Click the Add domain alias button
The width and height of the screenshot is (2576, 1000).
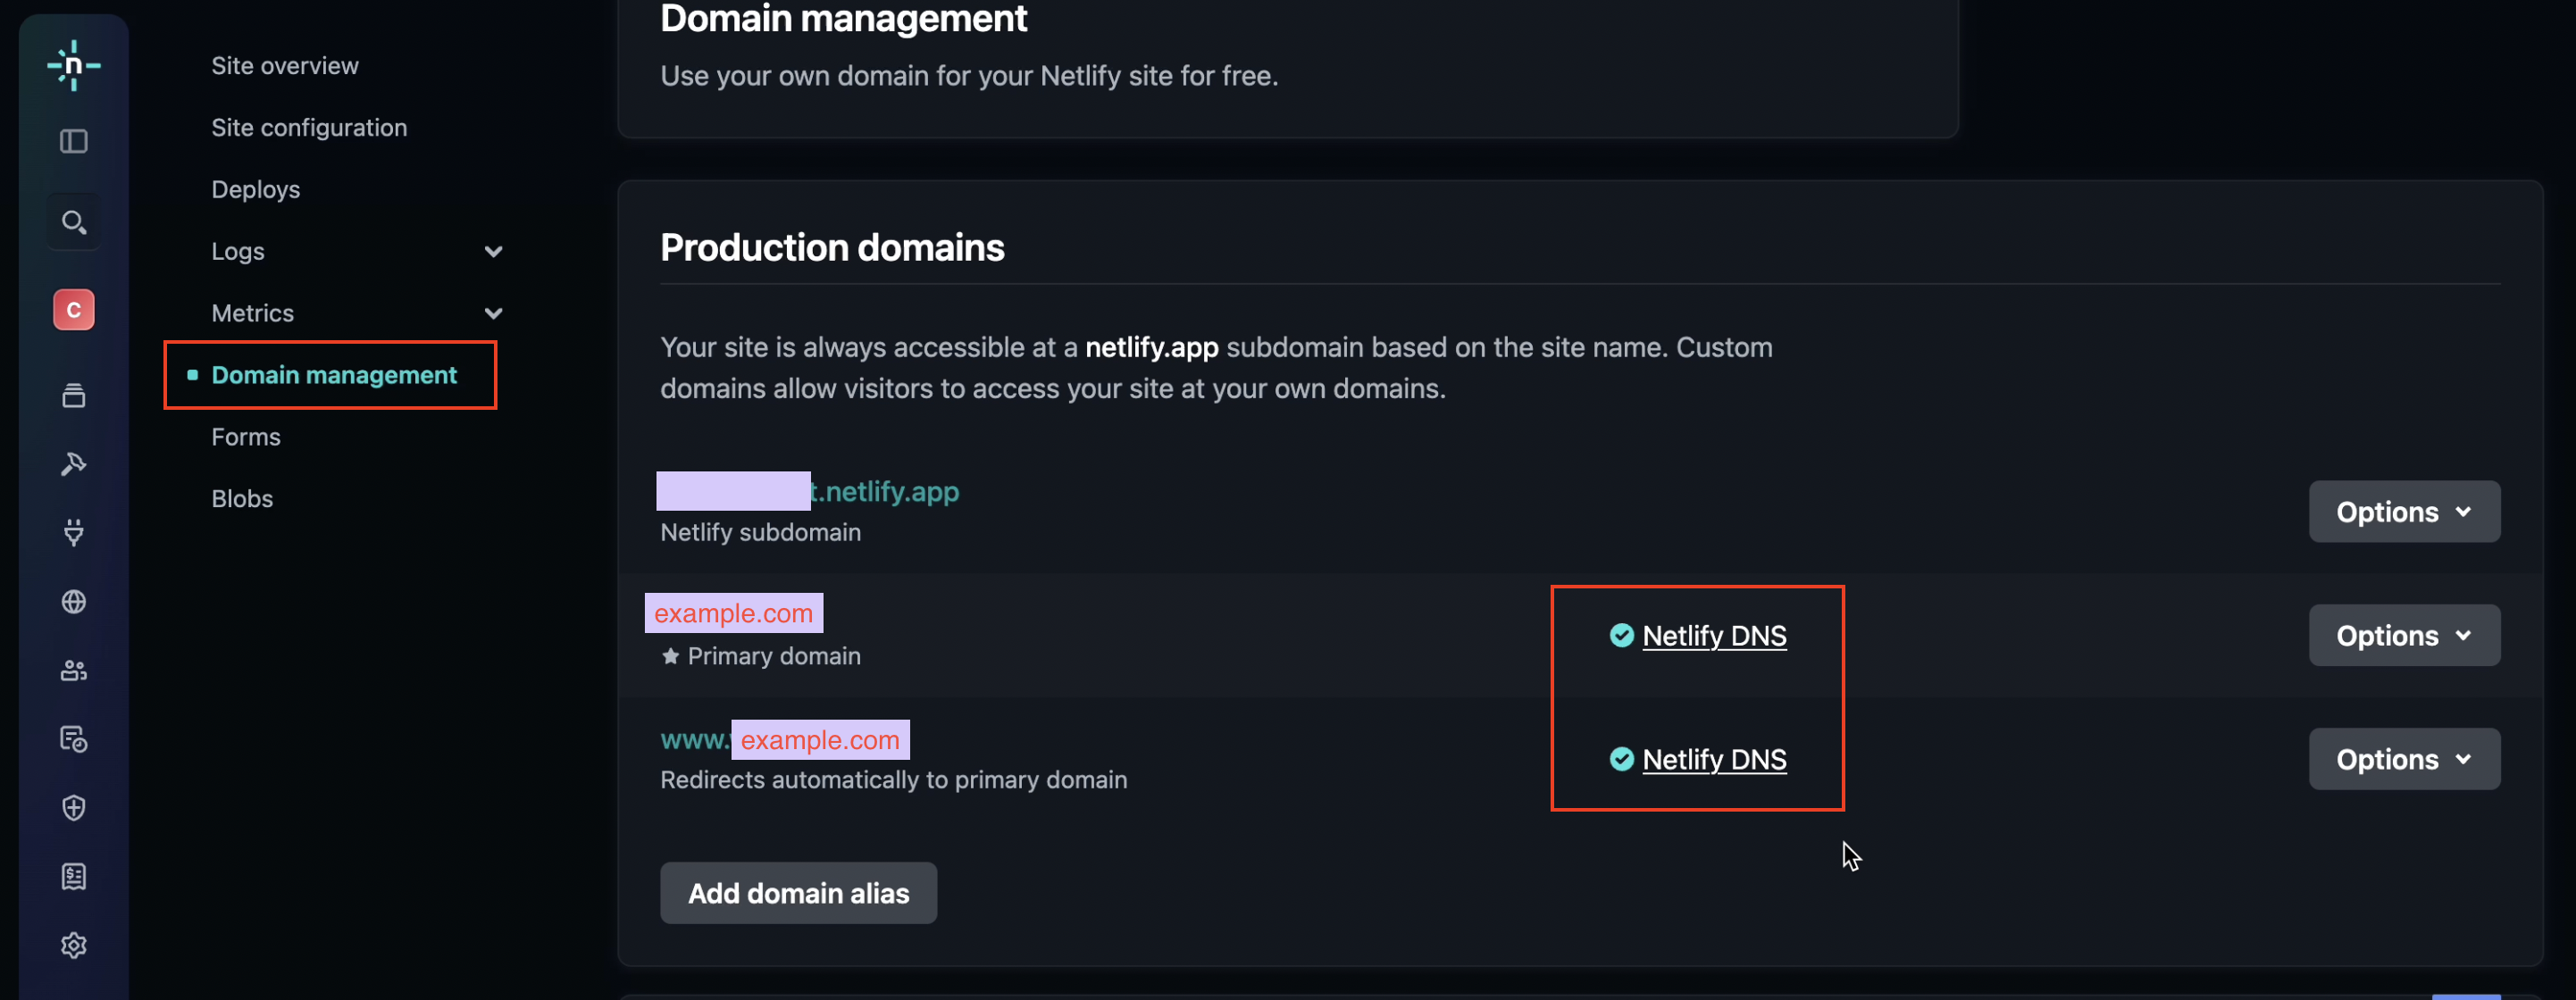pos(798,893)
